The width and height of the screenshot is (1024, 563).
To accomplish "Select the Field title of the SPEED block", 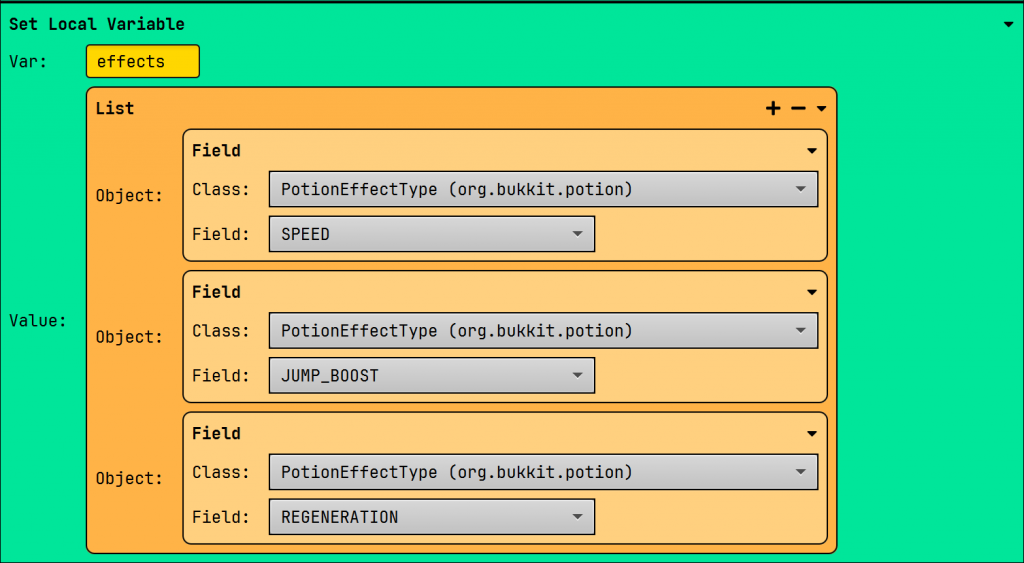I will [216, 151].
